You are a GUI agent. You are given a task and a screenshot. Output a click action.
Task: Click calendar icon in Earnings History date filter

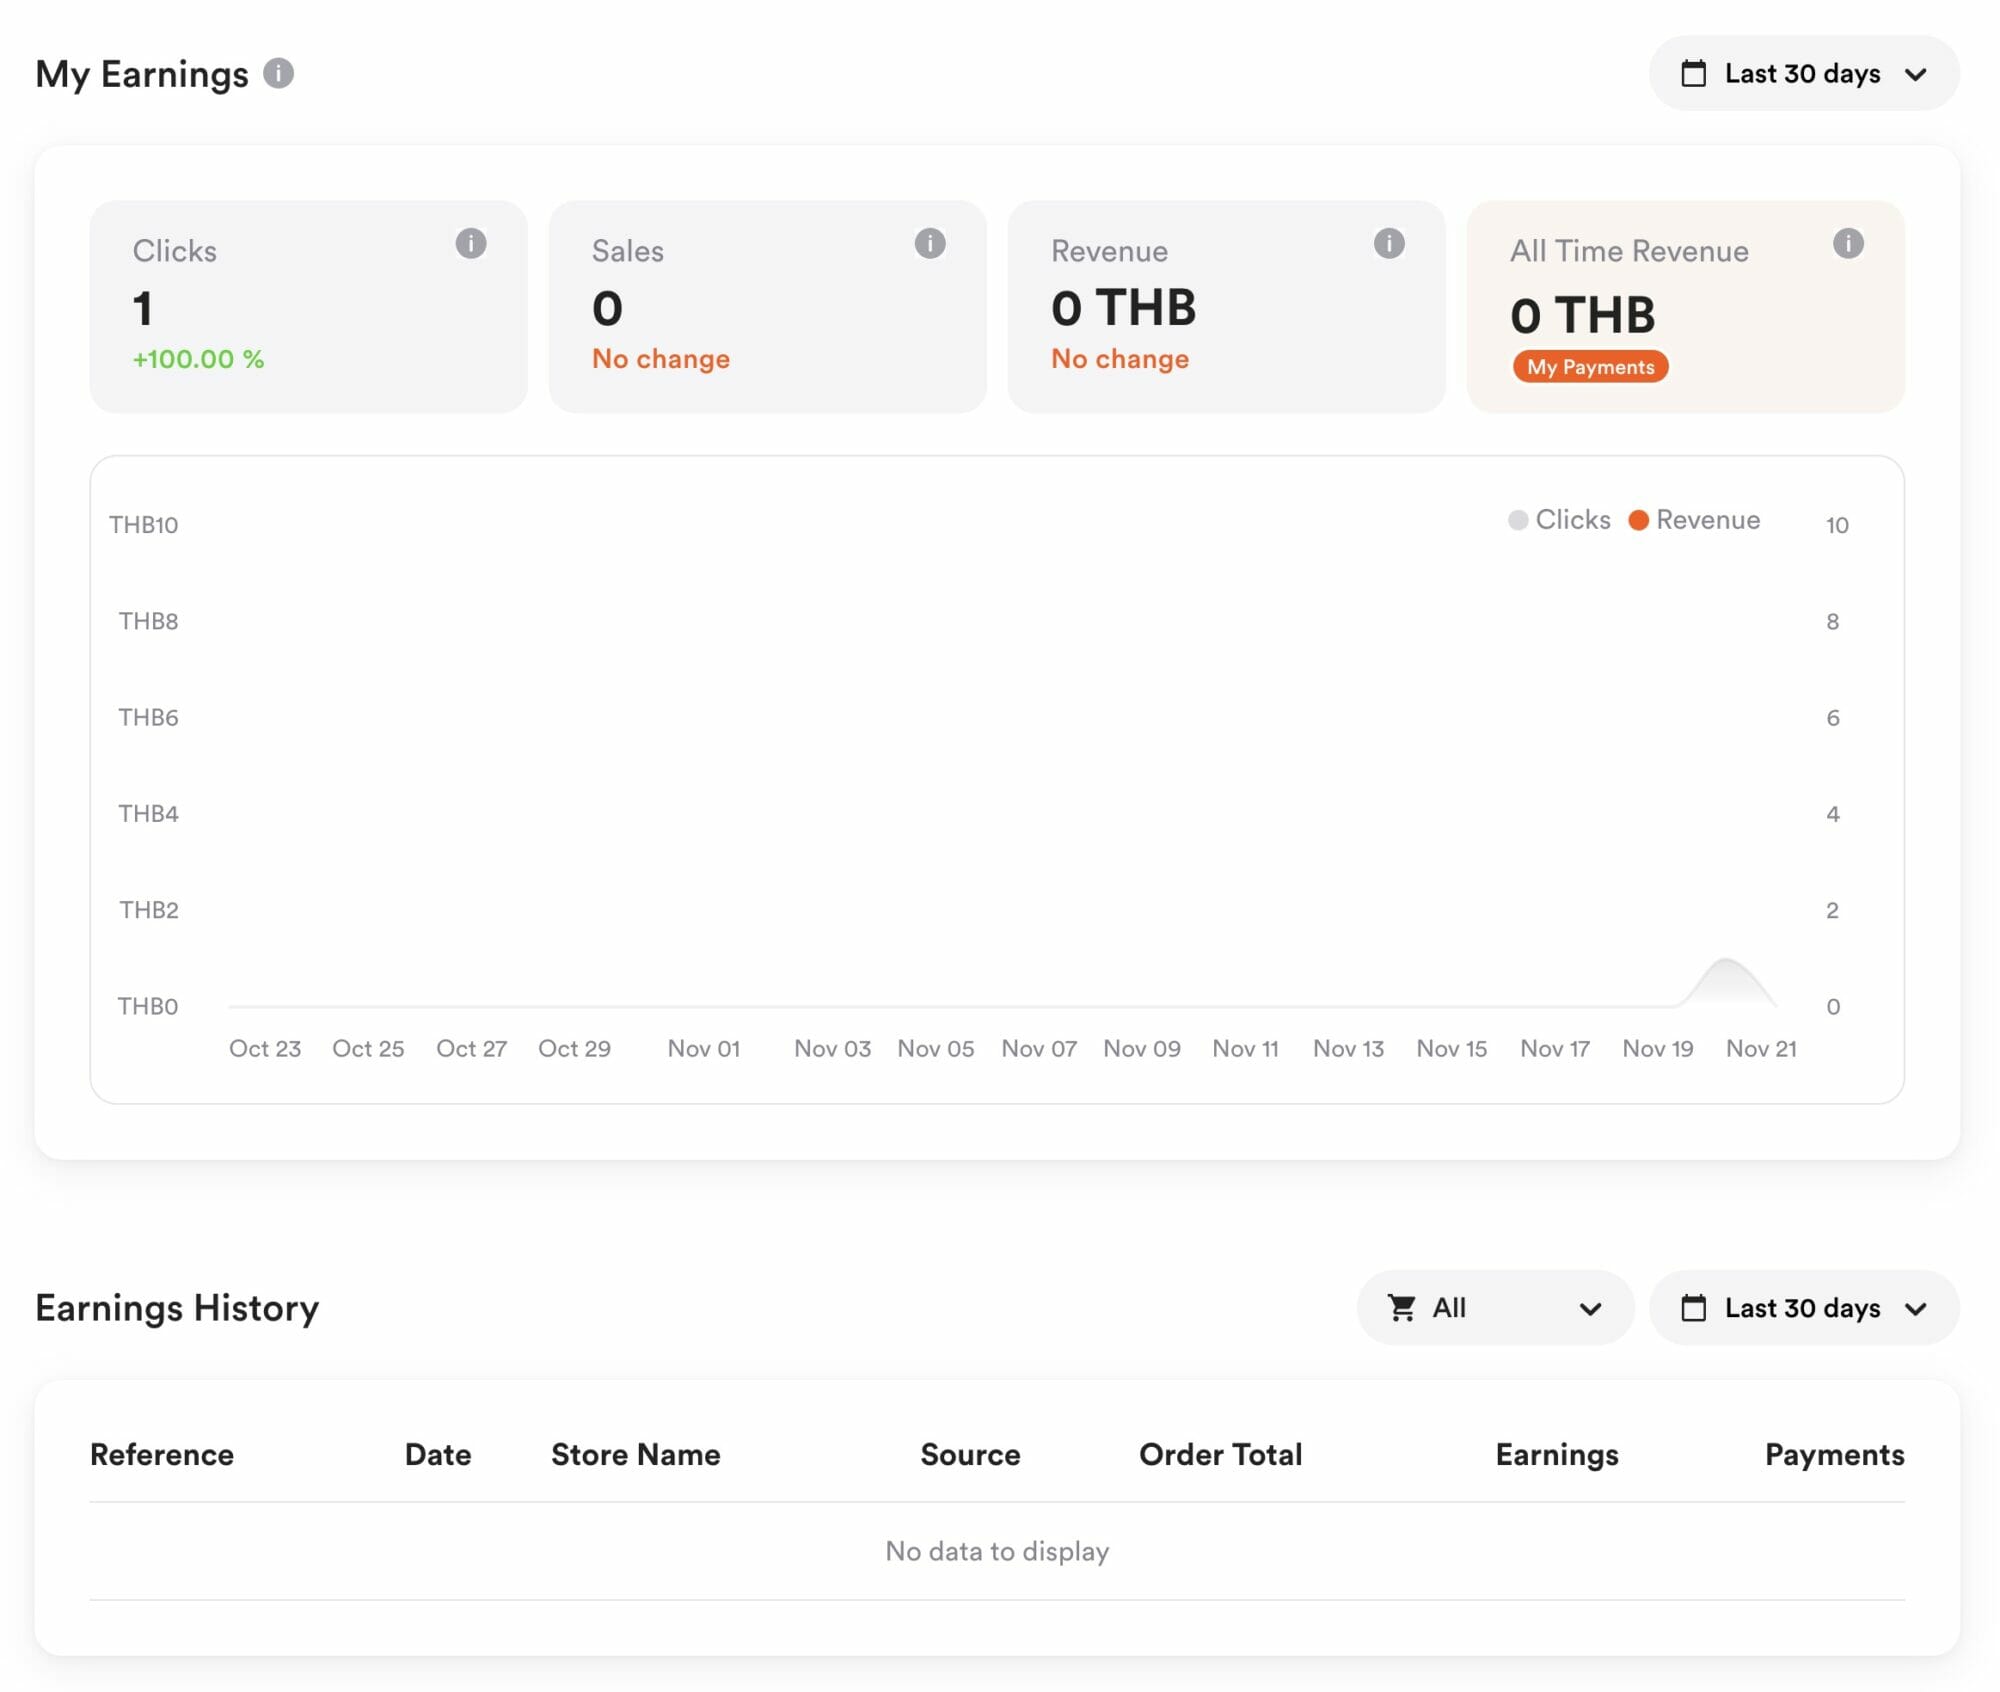point(1693,1307)
